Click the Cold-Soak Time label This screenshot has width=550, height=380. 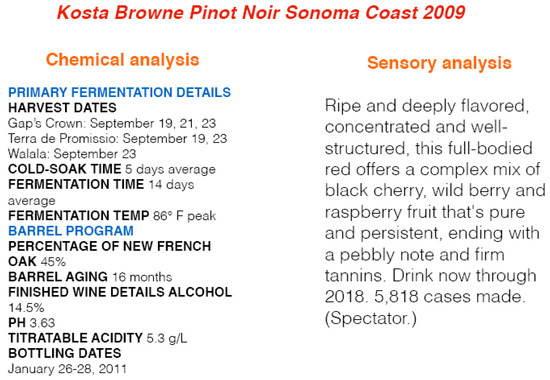click(x=65, y=169)
